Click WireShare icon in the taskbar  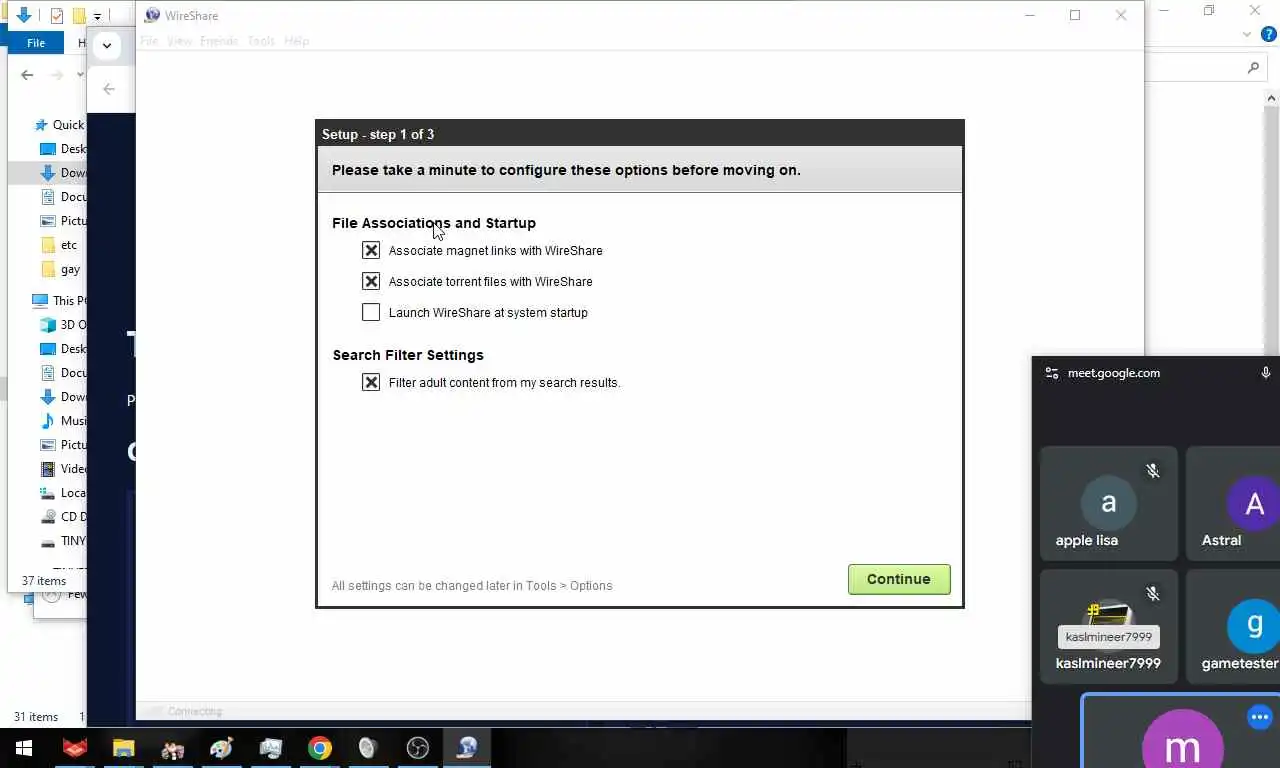[x=467, y=748]
